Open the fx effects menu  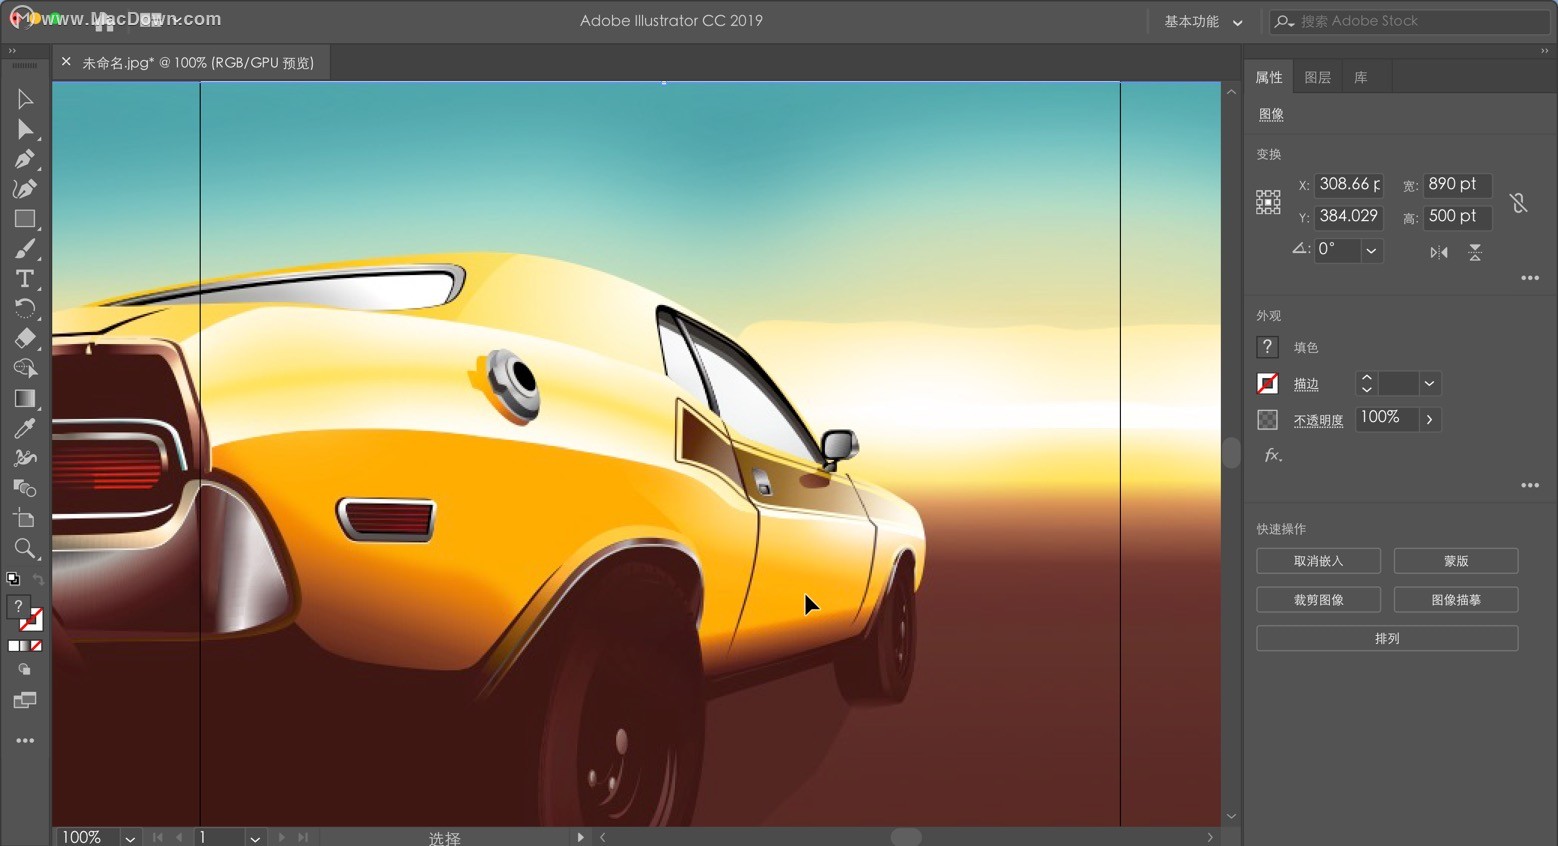pos(1272,455)
